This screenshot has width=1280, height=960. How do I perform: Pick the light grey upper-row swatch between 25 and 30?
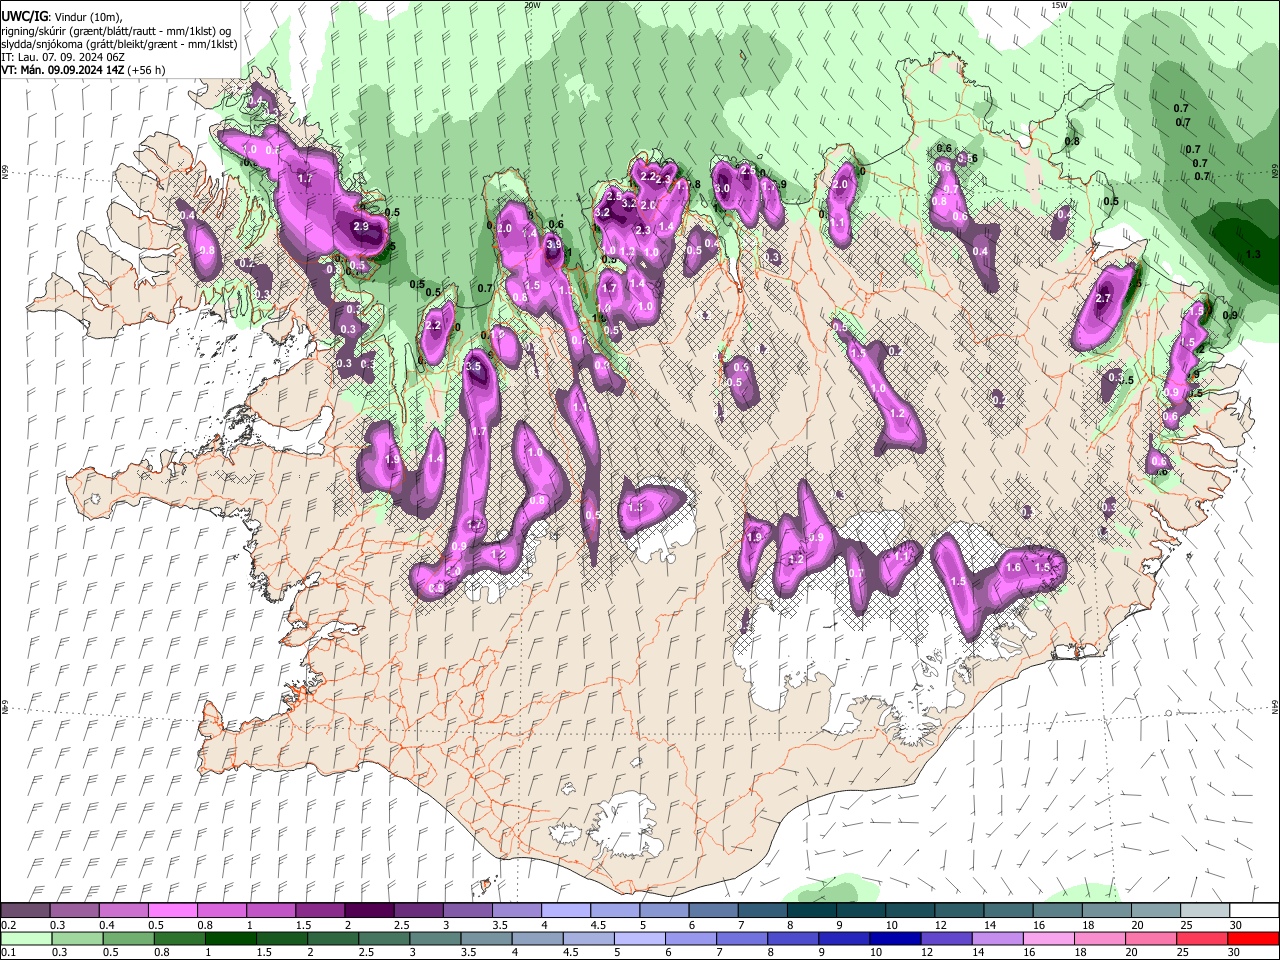[x=1205, y=910]
